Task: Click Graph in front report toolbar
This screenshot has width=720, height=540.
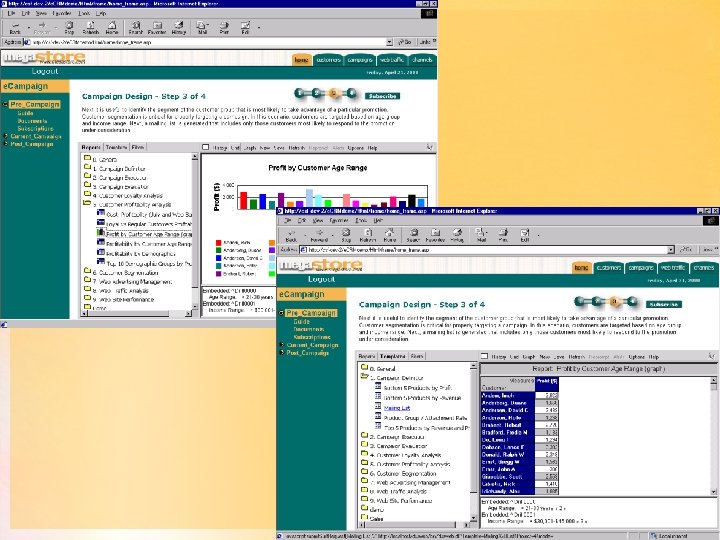Action: [x=529, y=356]
